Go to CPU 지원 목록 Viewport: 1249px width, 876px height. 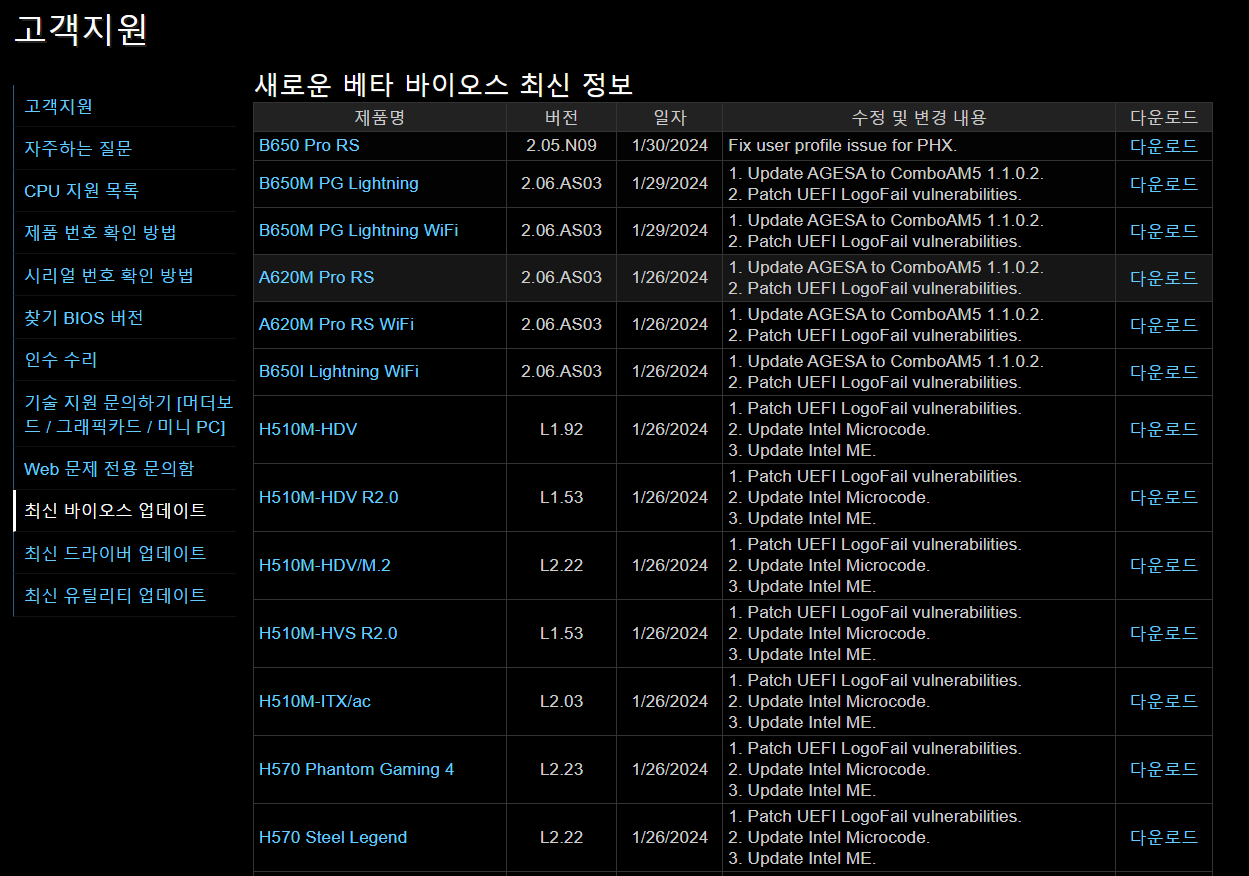[x=81, y=190]
